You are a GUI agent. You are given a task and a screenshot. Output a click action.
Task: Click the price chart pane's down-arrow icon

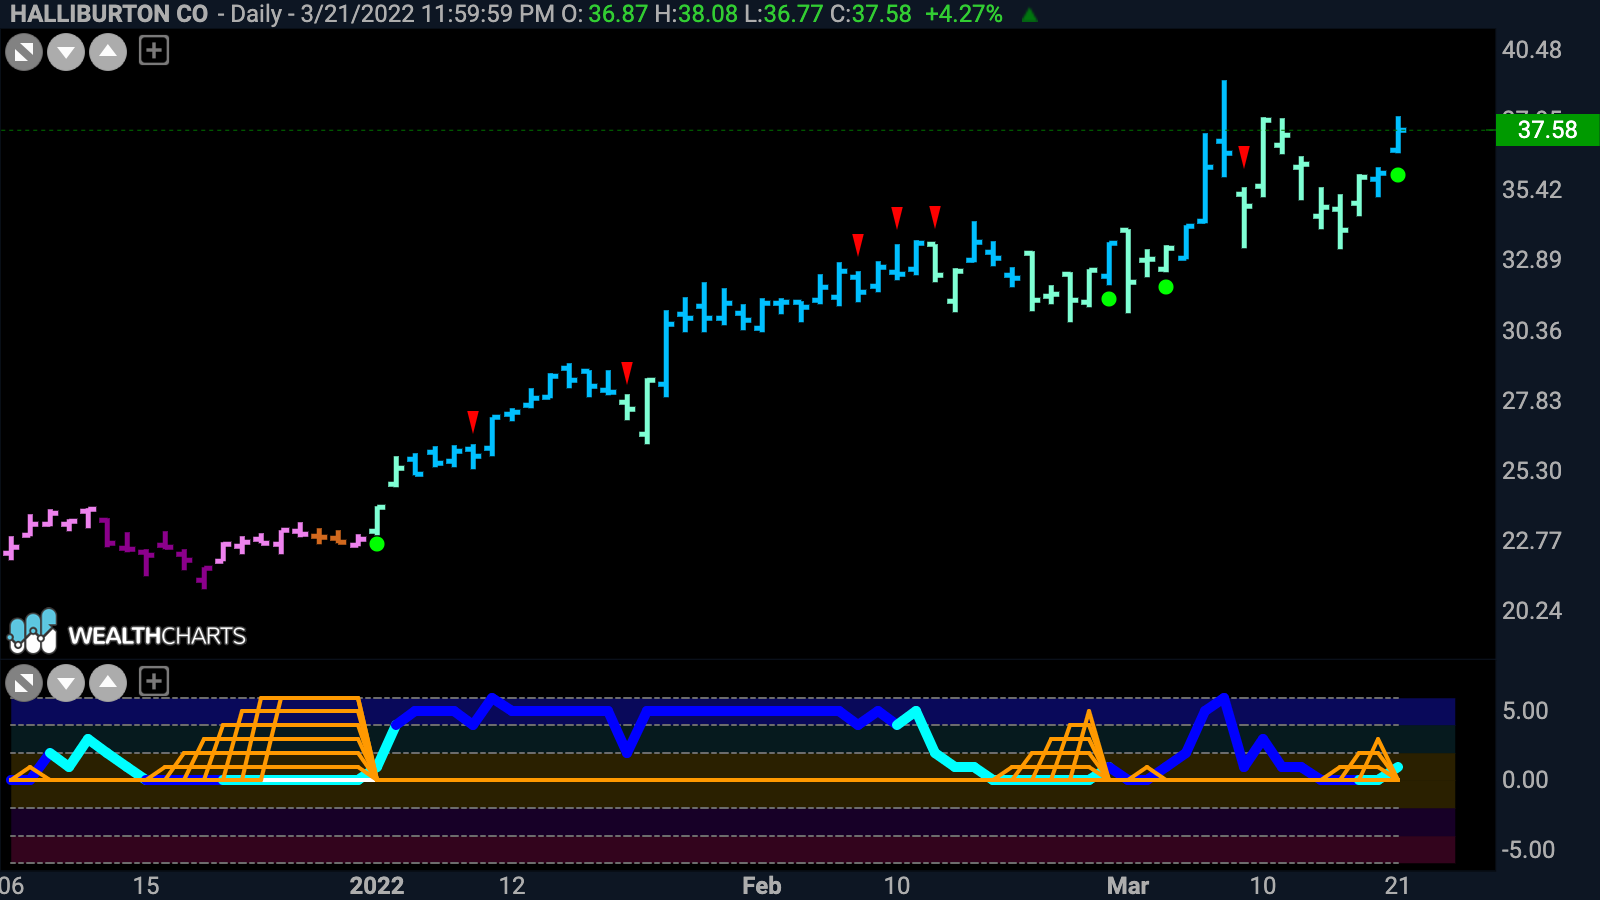pos(66,52)
